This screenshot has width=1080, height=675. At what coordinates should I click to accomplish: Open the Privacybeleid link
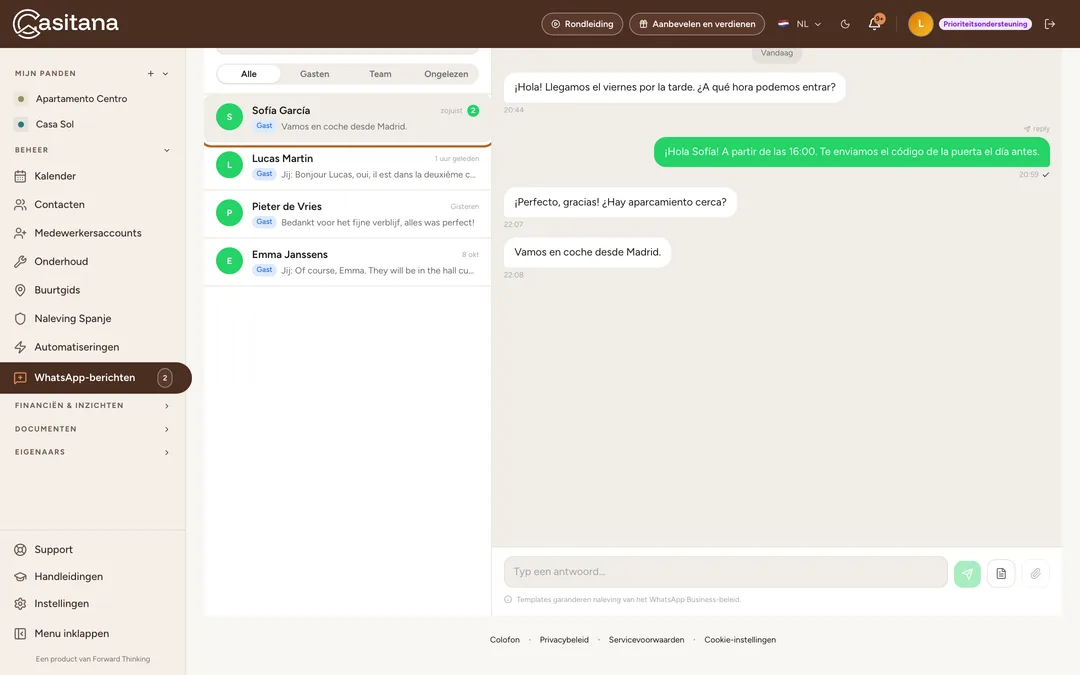coord(564,640)
